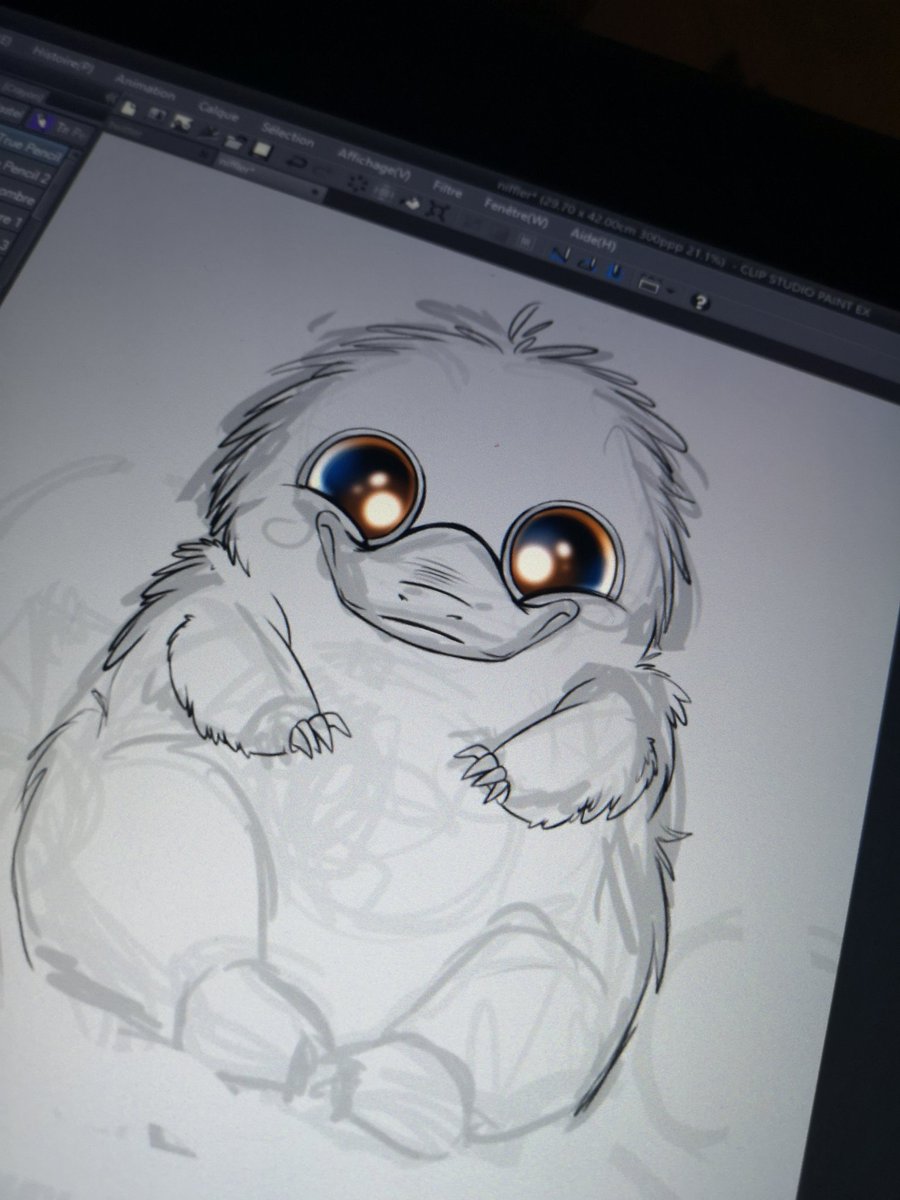Toggle the second blue snap icon
Screen dimensions: 900x1200
pos(588,264)
